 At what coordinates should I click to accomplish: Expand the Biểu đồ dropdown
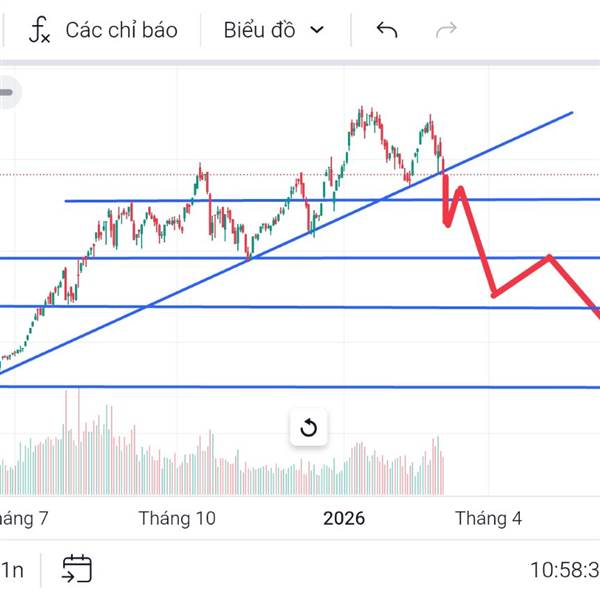coord(273,30)
